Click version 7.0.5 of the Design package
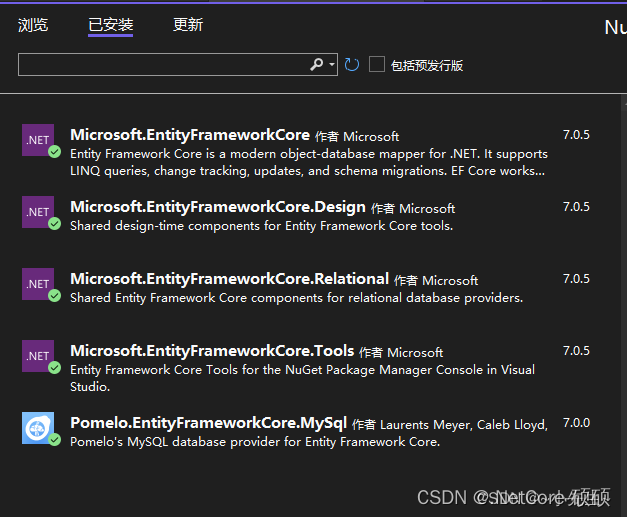 pyautogui.click(x=576, y=207)
